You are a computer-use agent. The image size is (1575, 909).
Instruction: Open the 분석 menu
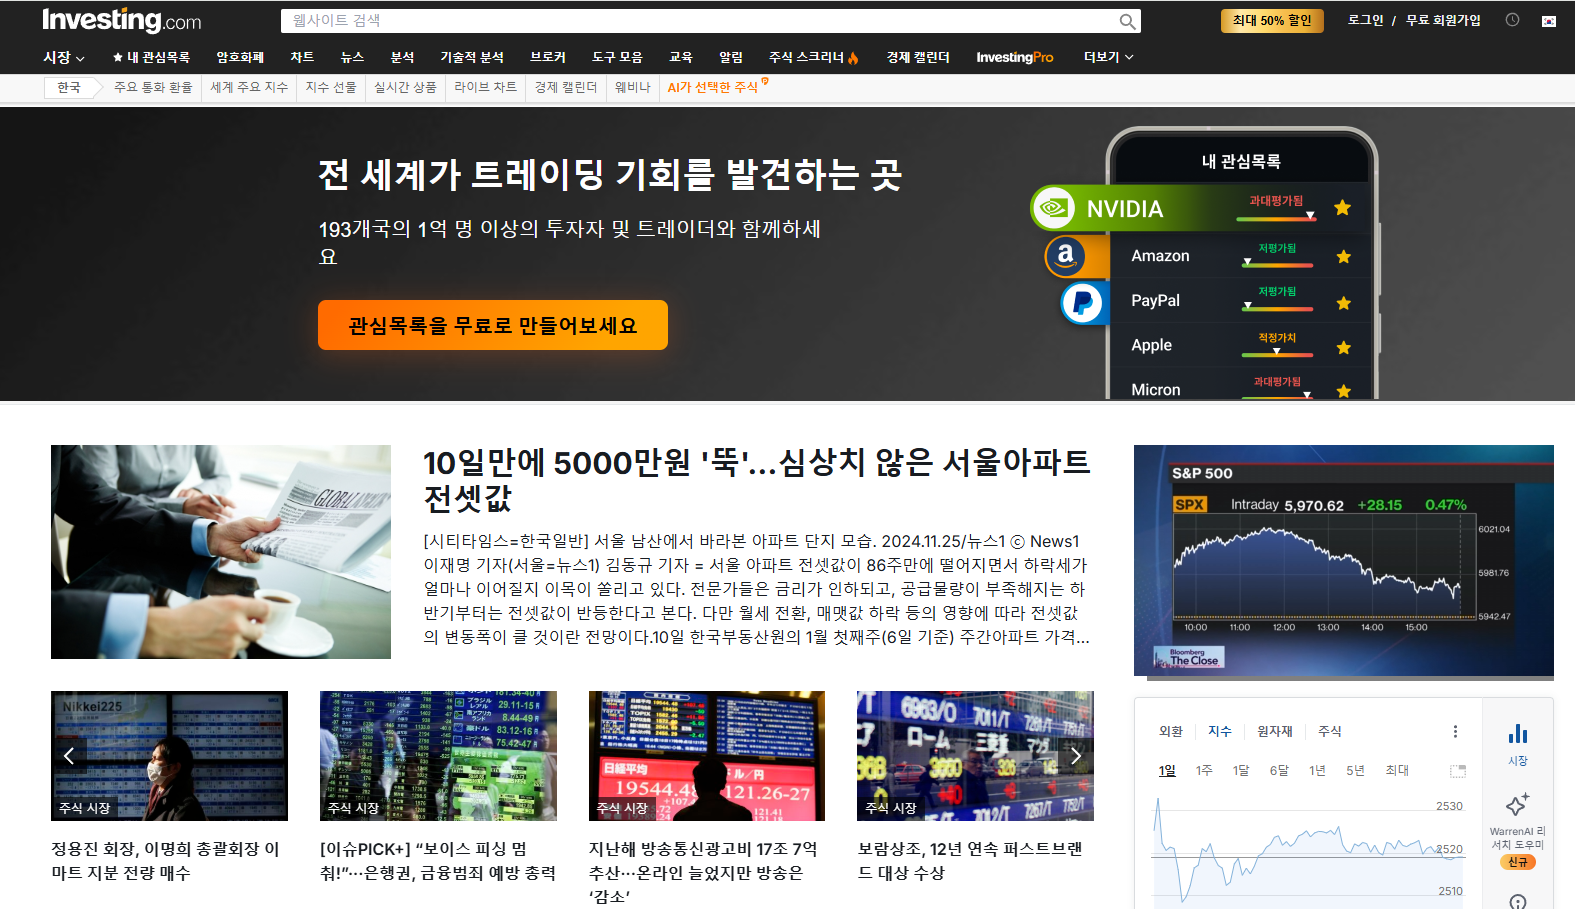click(402, 57)
